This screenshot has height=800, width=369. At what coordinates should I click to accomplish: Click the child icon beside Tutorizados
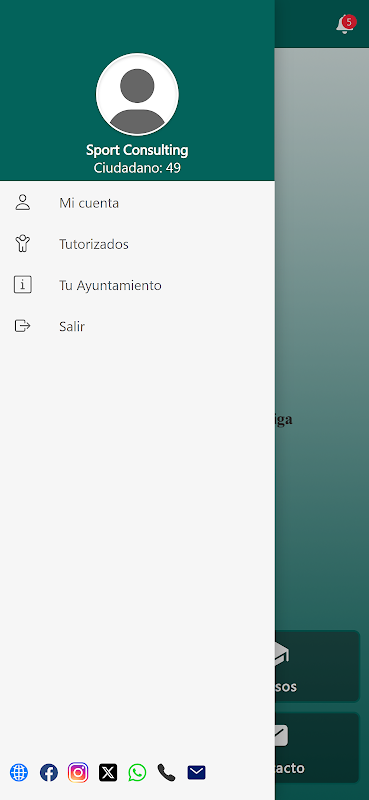[x=22, y=244]
